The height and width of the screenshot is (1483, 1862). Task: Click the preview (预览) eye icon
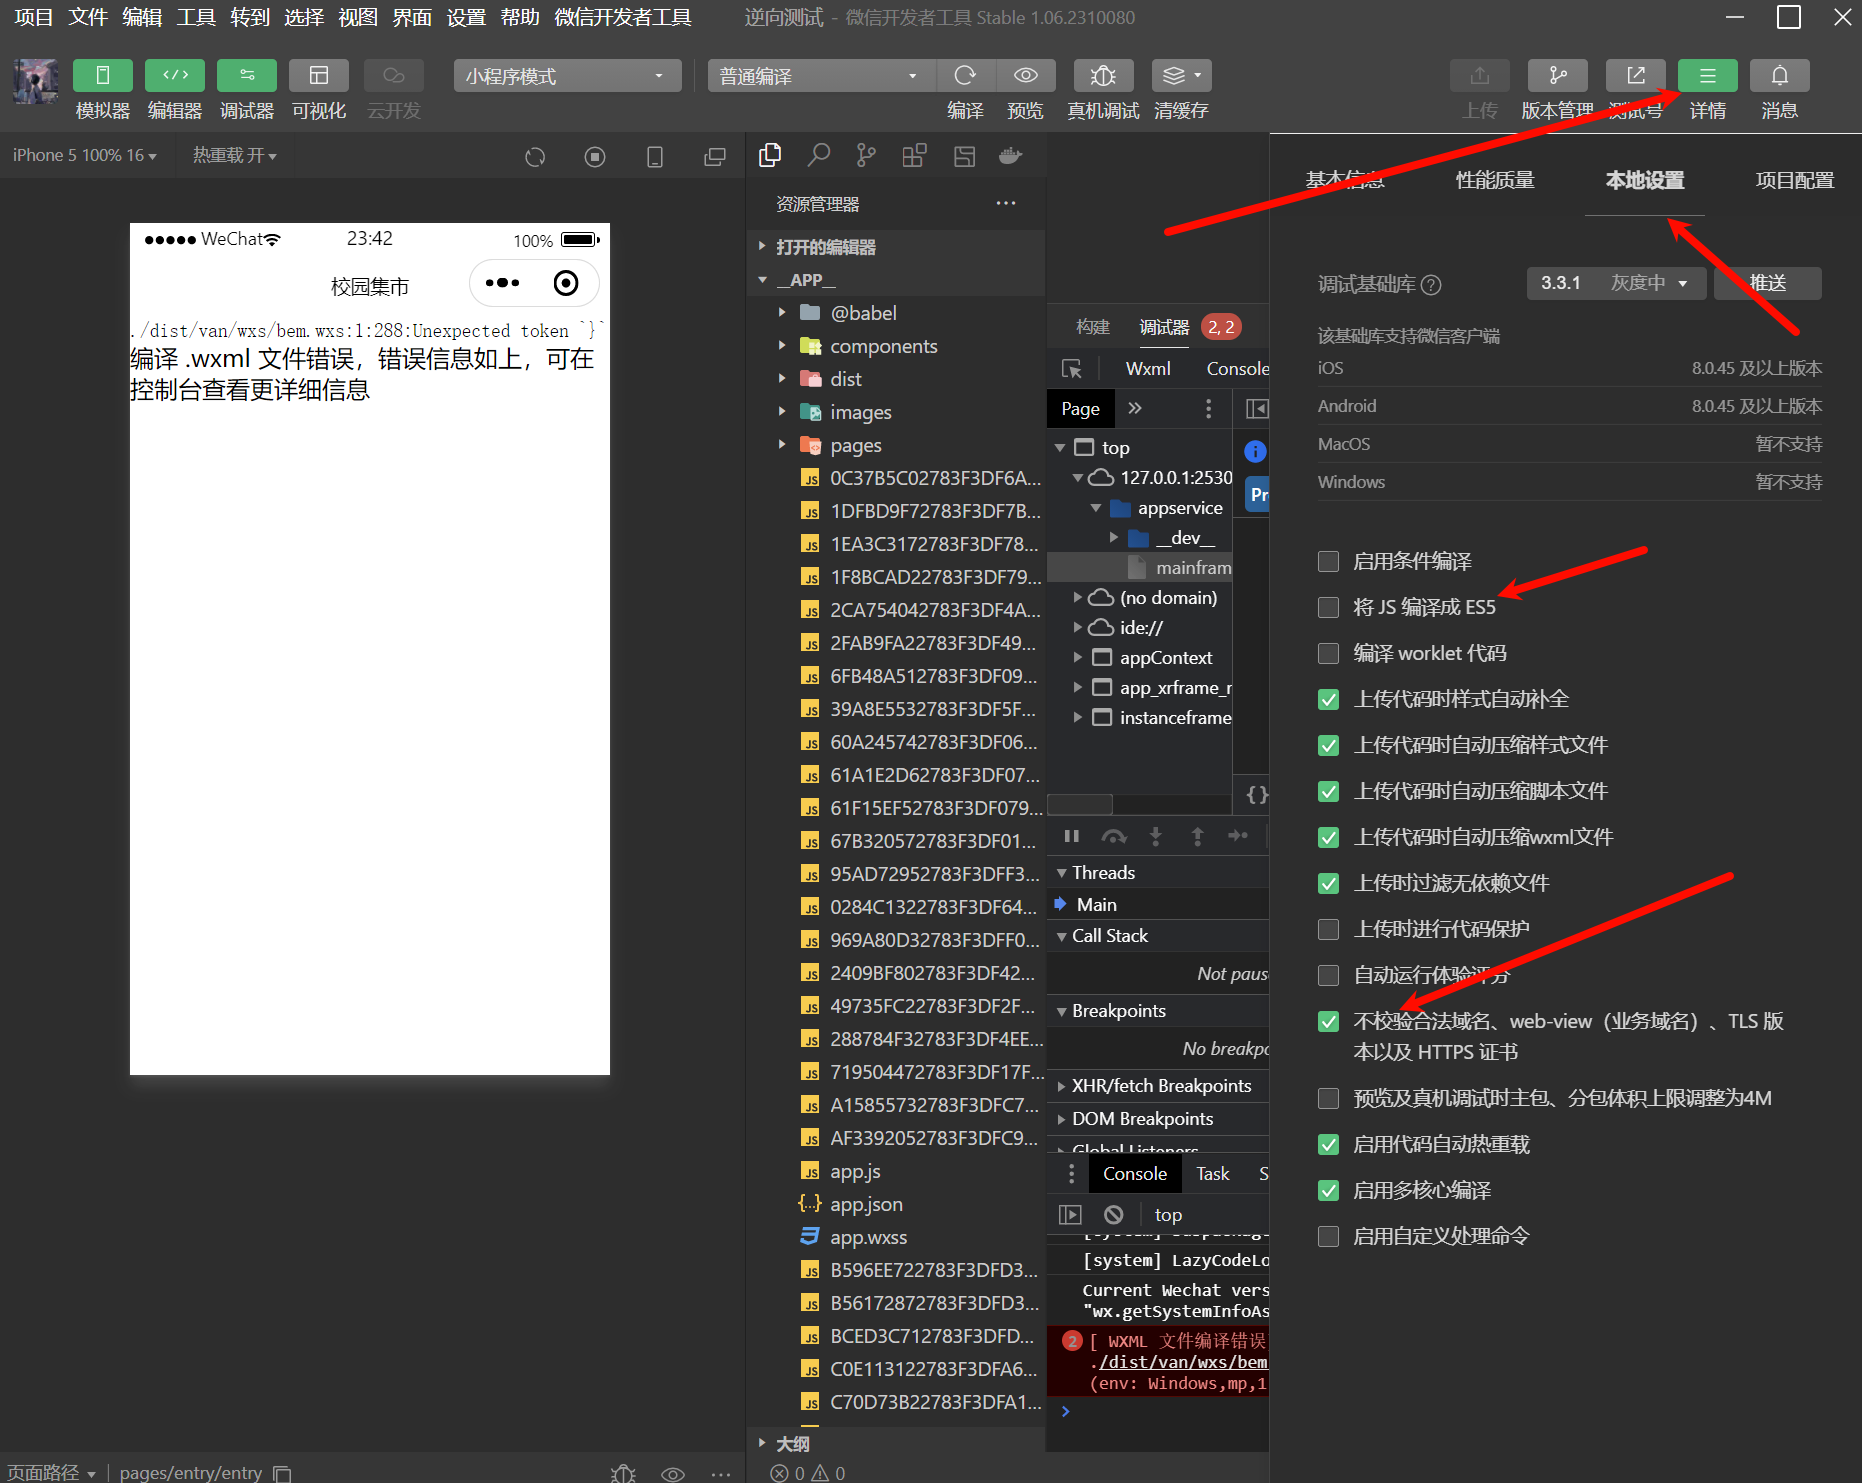(x=1025, y=76)
